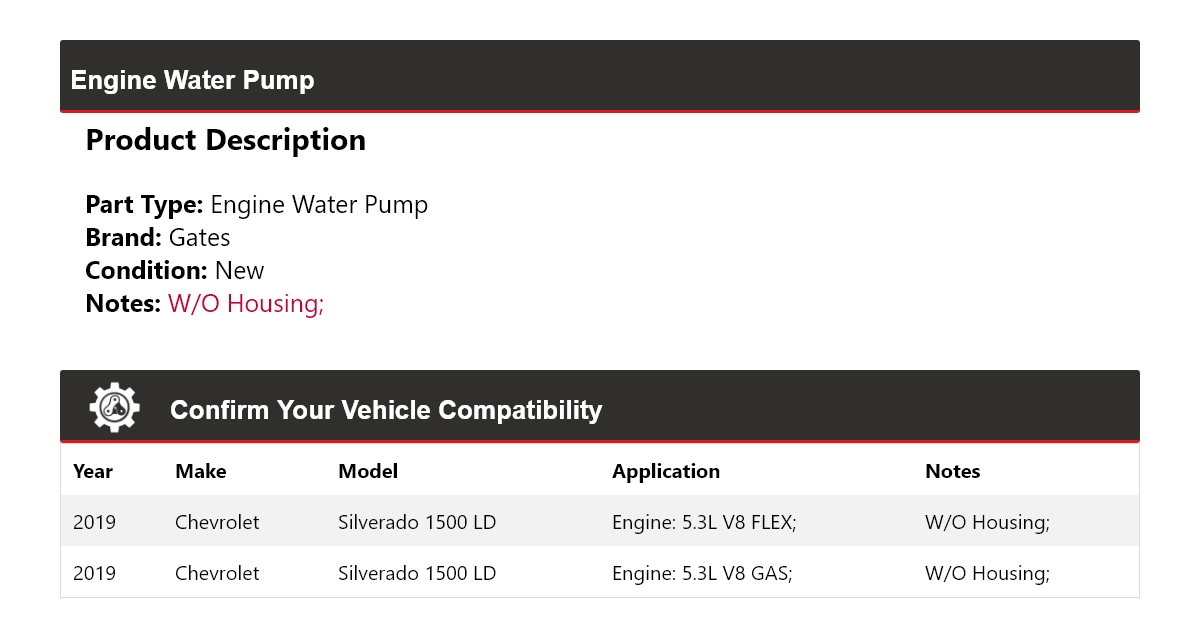1200x638 pixels.
Task: Select the Product Description heading
Action: pyautogui.click(x=226, y=140)
